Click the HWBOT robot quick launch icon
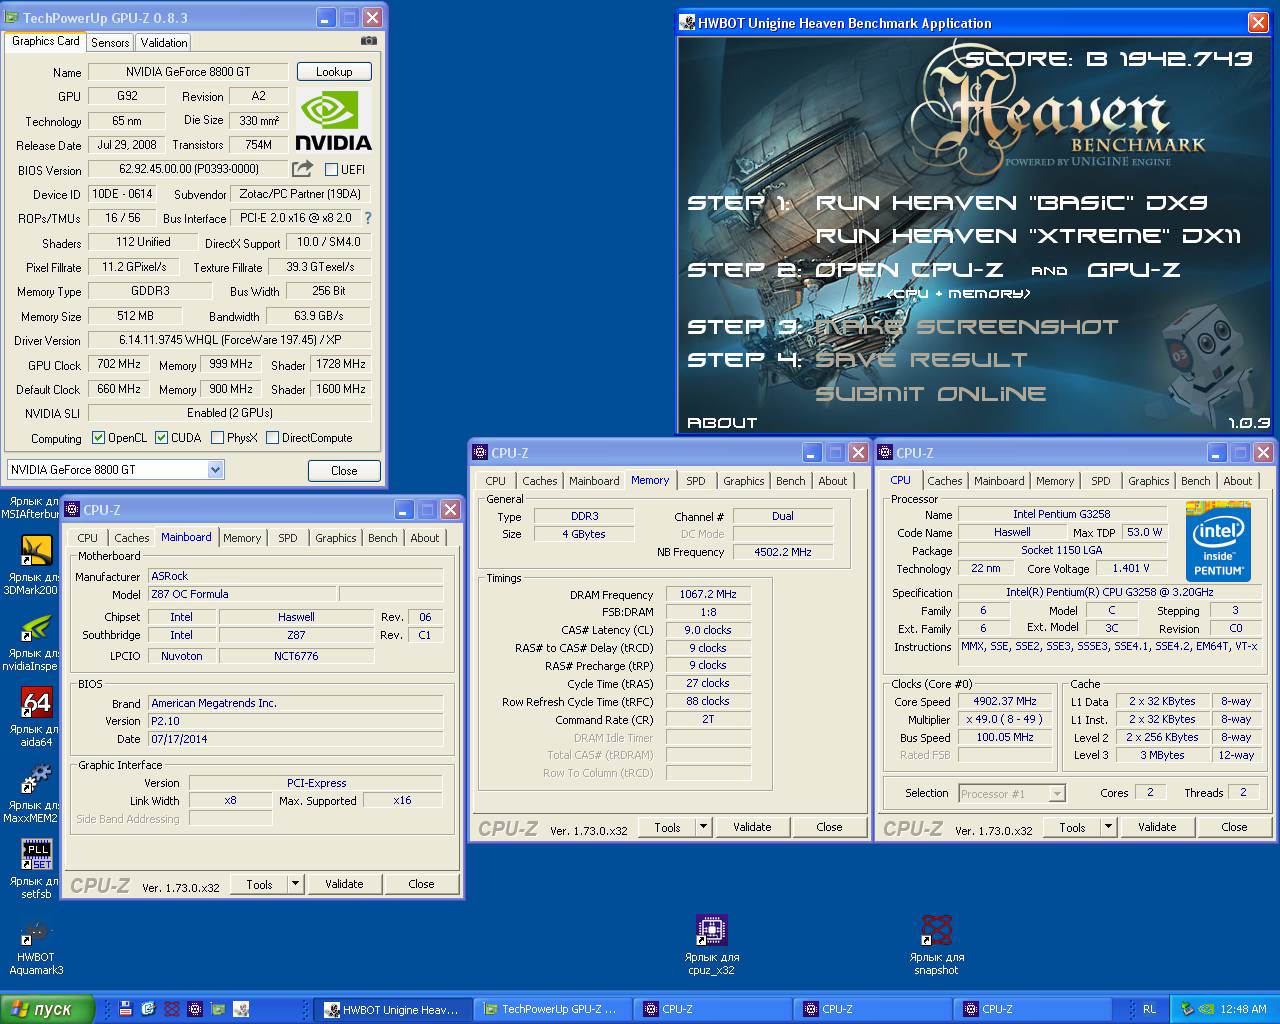The image size is (1280, 1024). (241, 1009)
